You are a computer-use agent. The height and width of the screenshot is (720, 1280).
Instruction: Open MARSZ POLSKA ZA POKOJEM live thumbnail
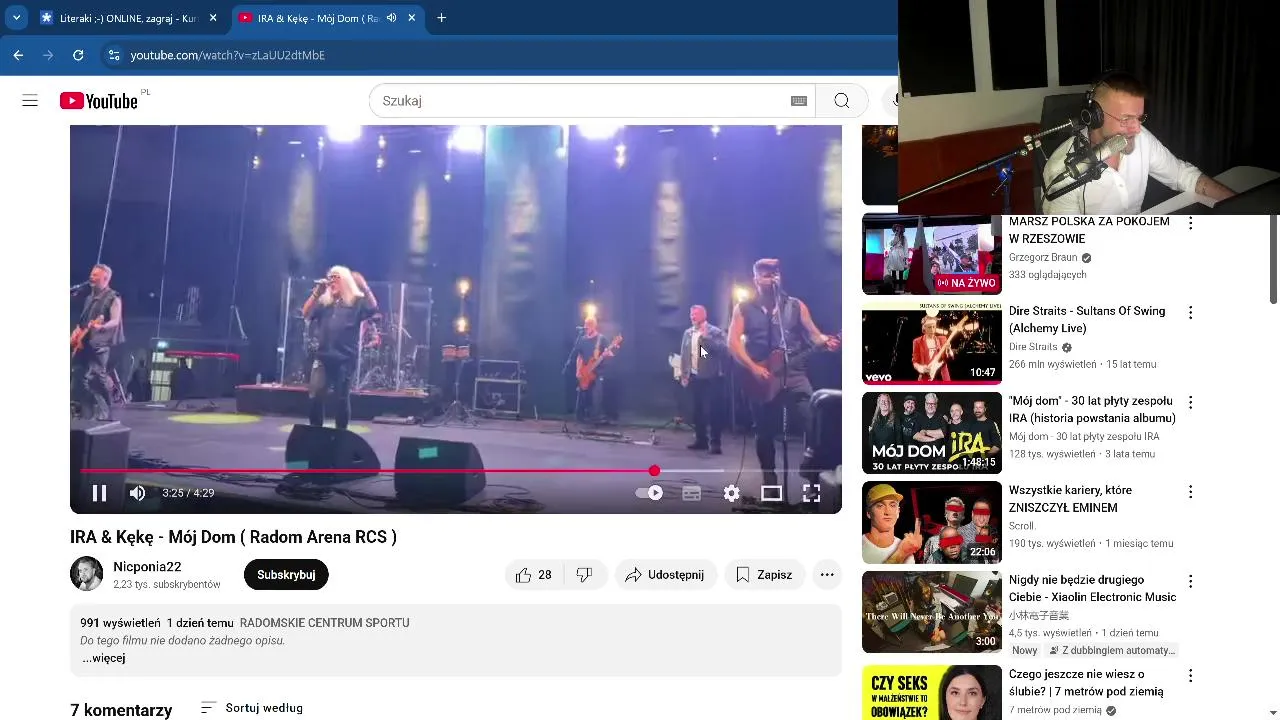(932, 255)
